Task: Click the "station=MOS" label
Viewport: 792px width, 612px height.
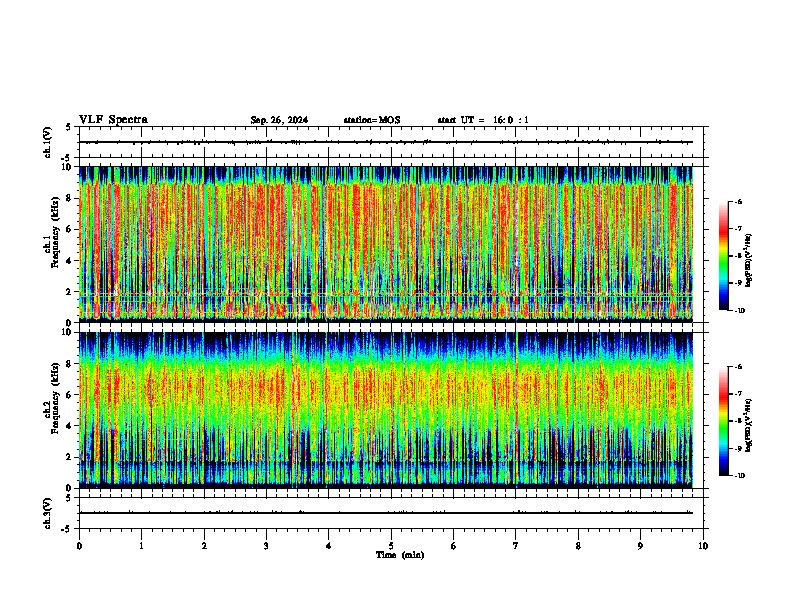Action: (372, 120)
